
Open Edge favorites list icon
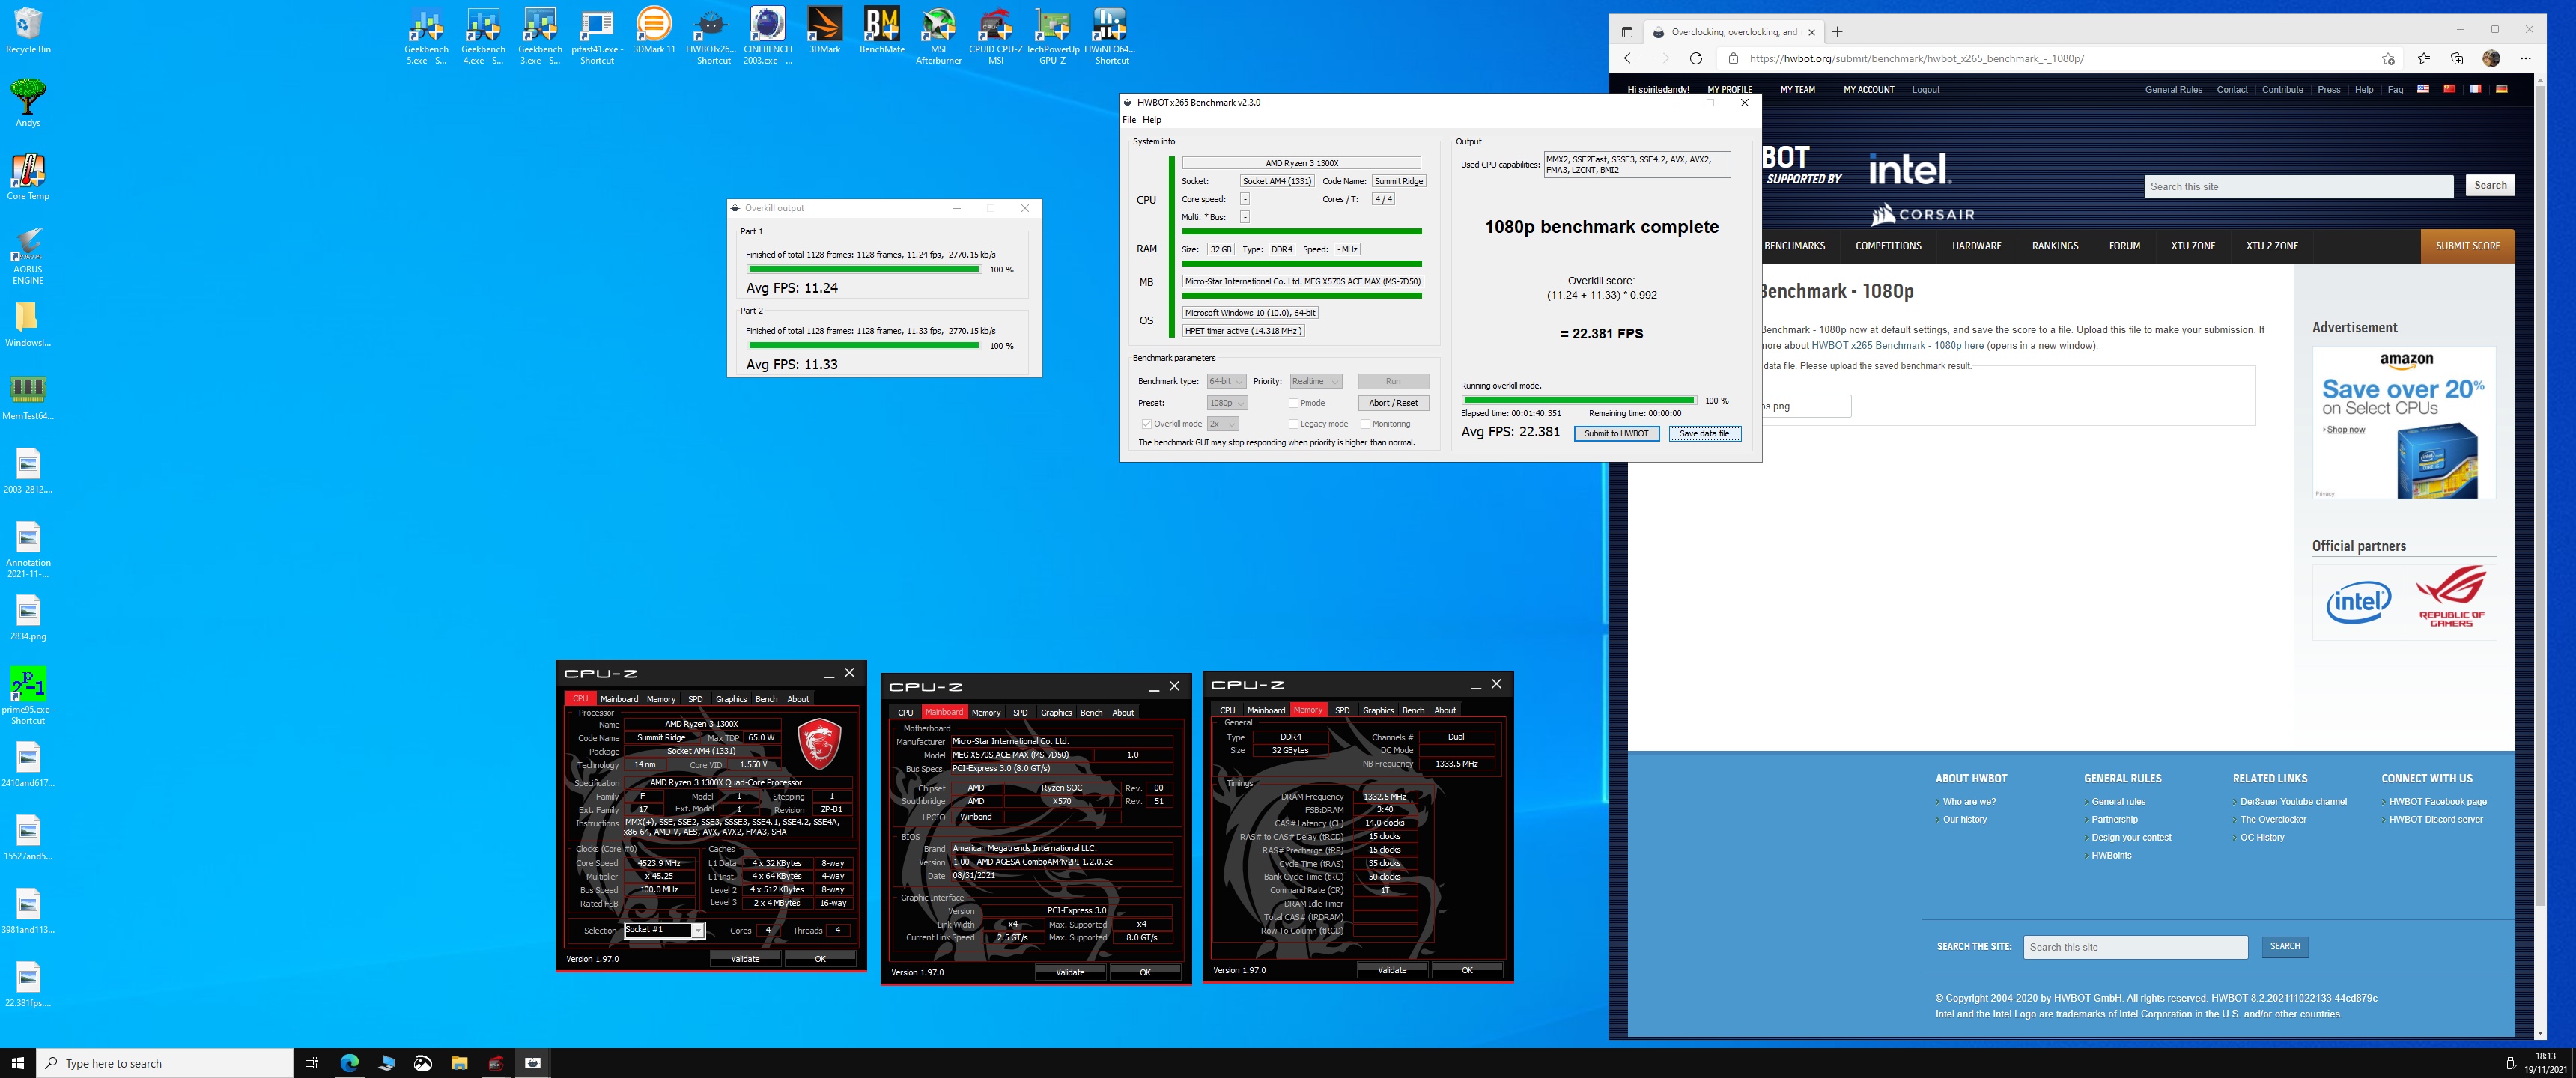(x=2423, y=58)
